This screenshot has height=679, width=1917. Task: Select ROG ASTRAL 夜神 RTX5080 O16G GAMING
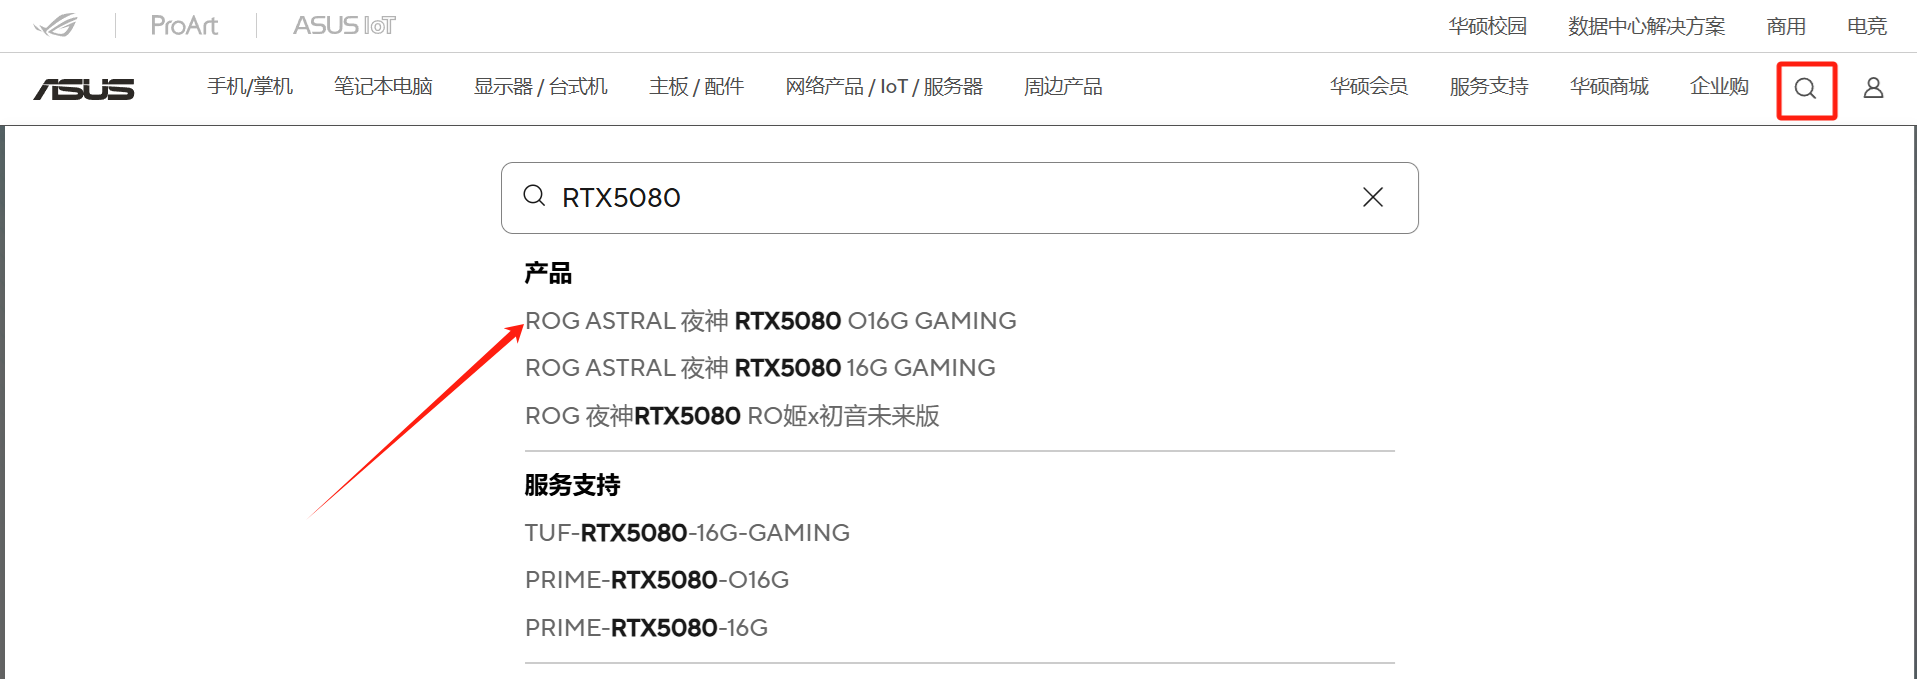click(x=770, y=321)
